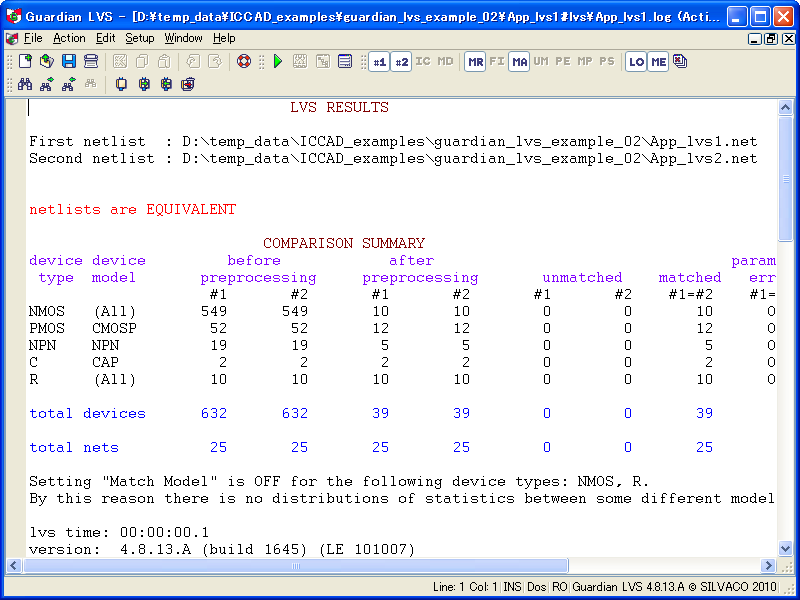Go to next bookmark icon

(x=144, y=84)
